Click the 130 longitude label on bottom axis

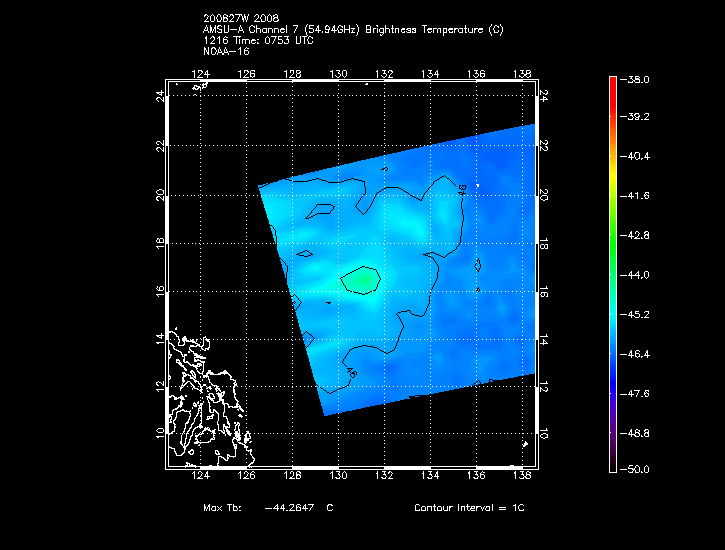[x=339, y=478]
